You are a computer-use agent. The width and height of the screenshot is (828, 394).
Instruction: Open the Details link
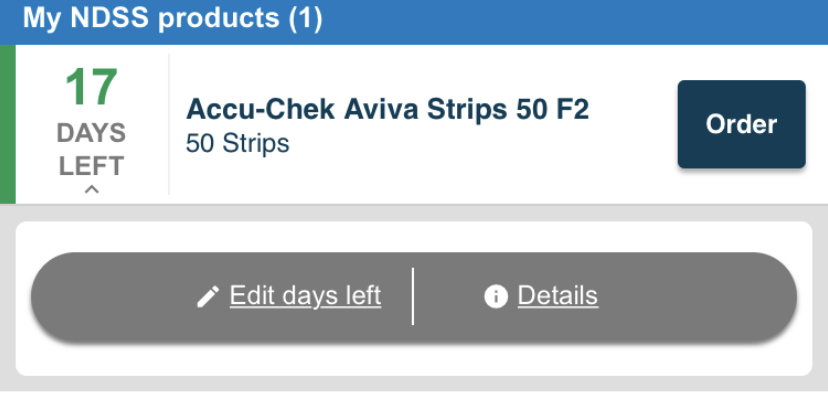[x=558, y=296]
